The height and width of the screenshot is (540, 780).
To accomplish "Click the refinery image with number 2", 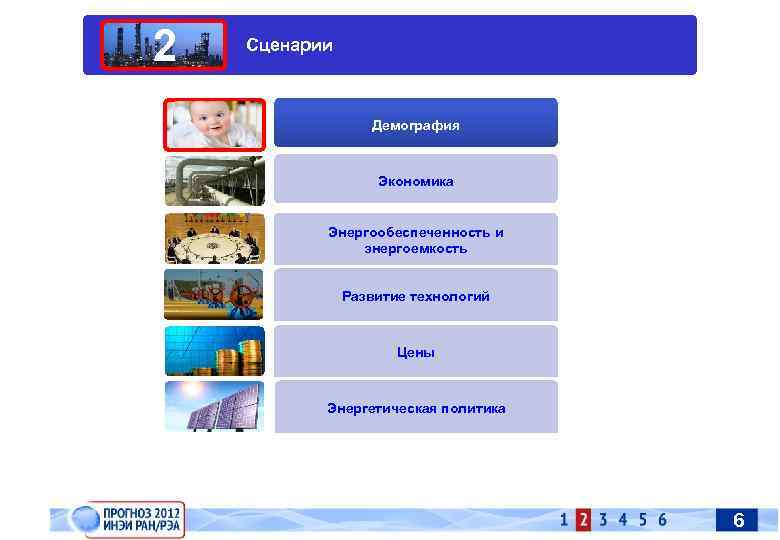I will pos(164,45).
